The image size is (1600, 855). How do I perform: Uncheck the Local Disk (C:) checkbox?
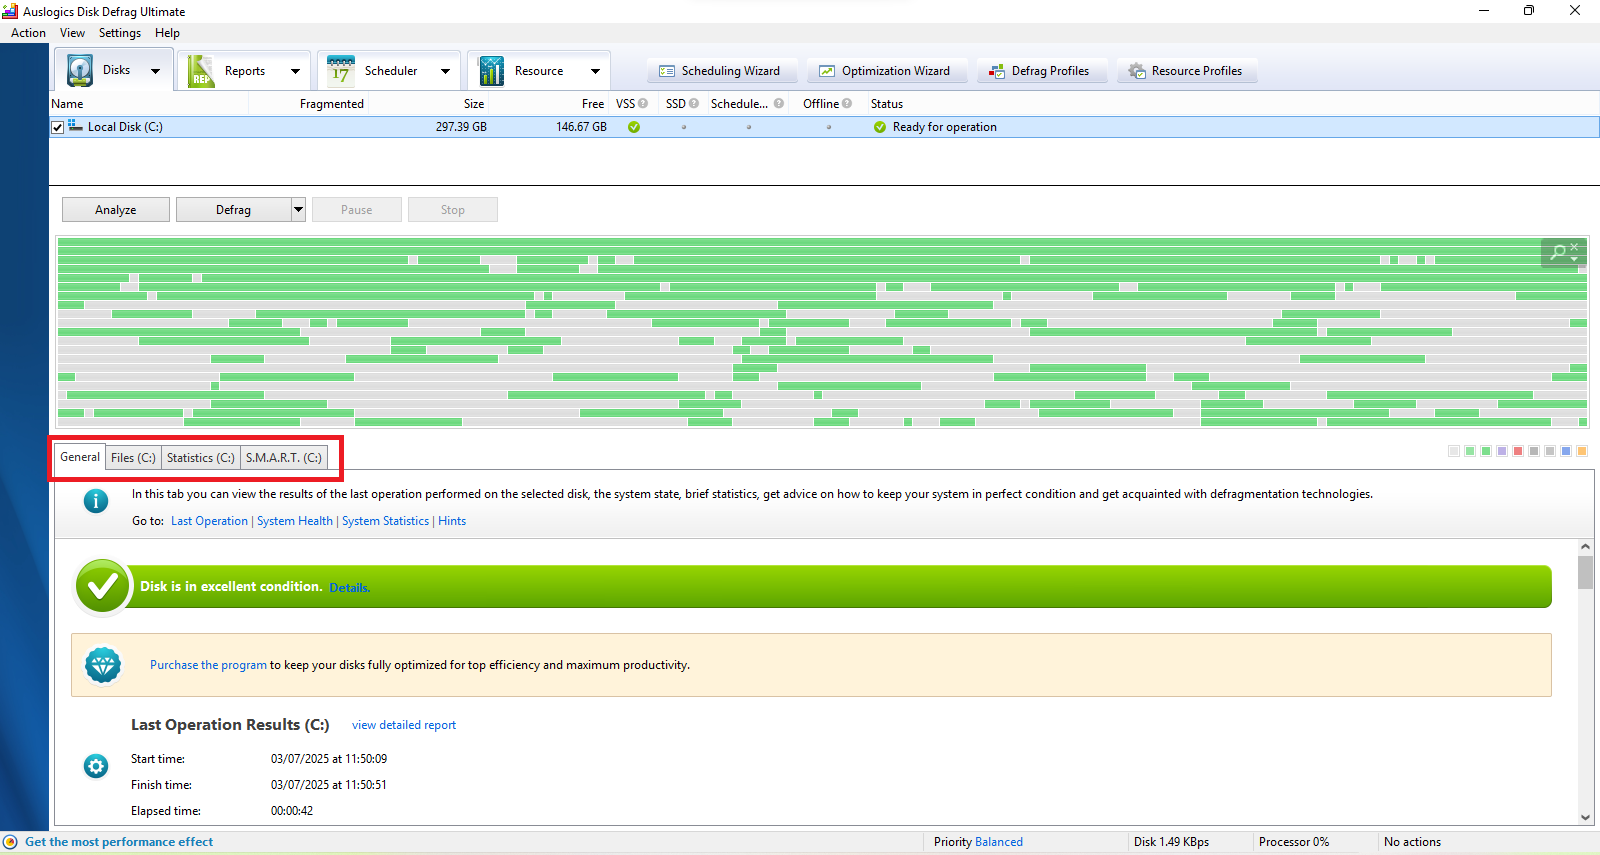58,127
